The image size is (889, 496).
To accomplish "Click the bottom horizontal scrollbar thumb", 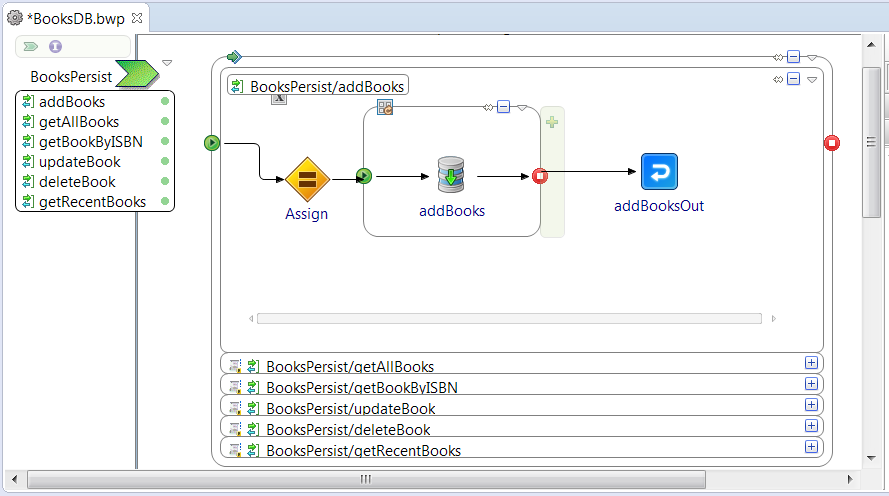I will click(366, 480).
